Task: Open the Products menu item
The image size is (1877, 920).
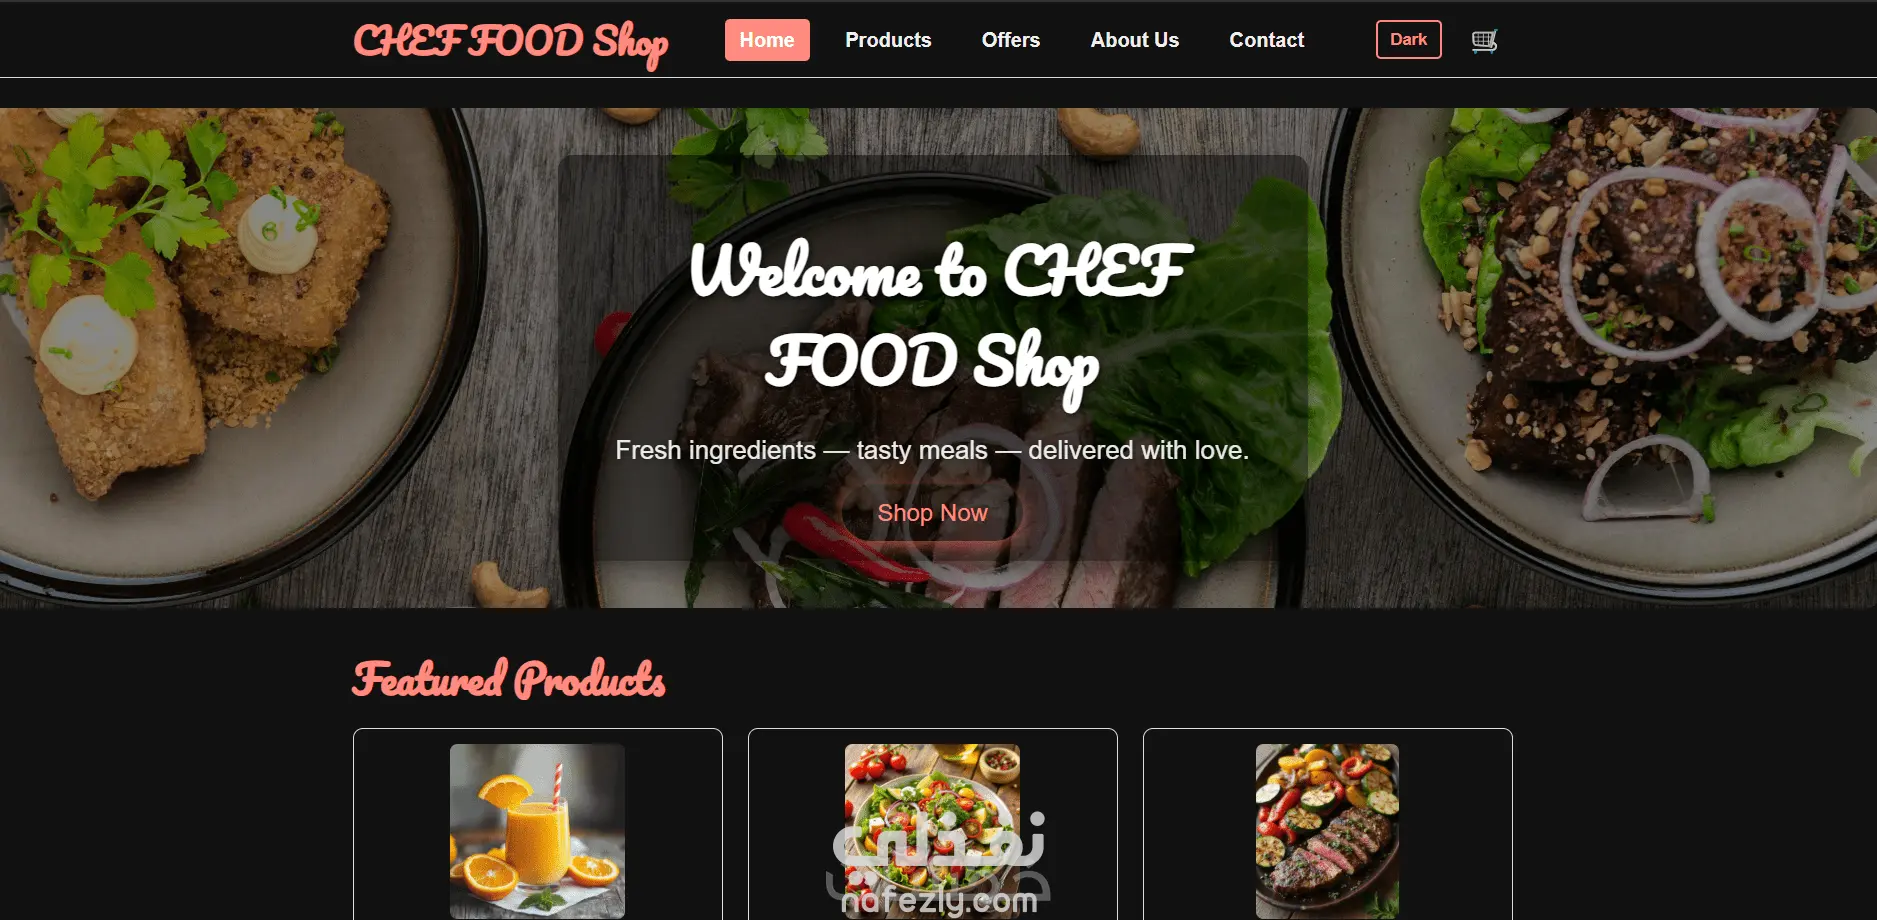Action: pyautogui.click(x=888, y=40)
